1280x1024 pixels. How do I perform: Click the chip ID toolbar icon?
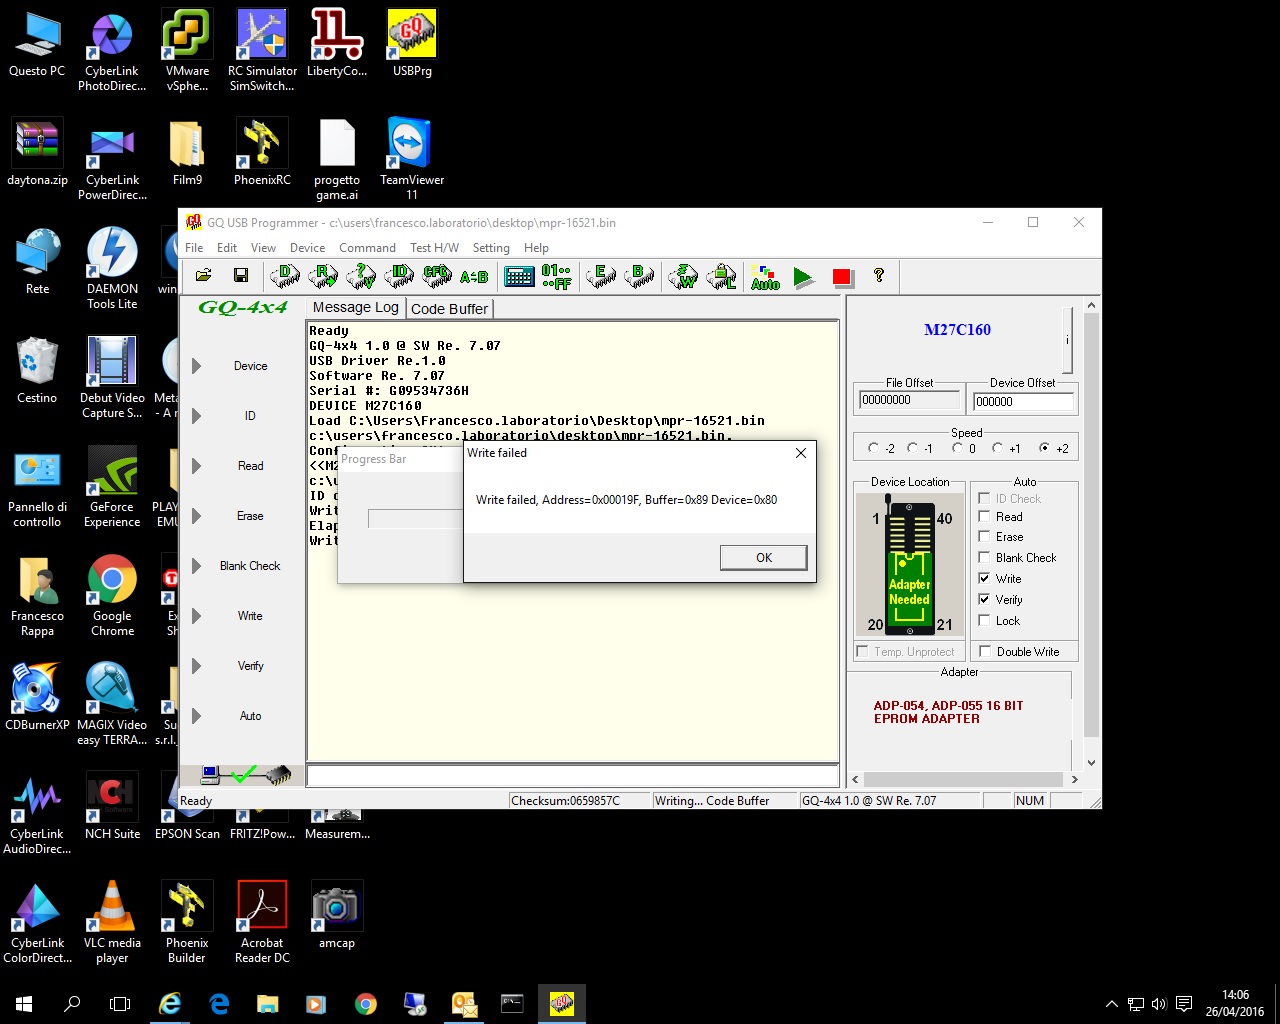click(400, 276)
